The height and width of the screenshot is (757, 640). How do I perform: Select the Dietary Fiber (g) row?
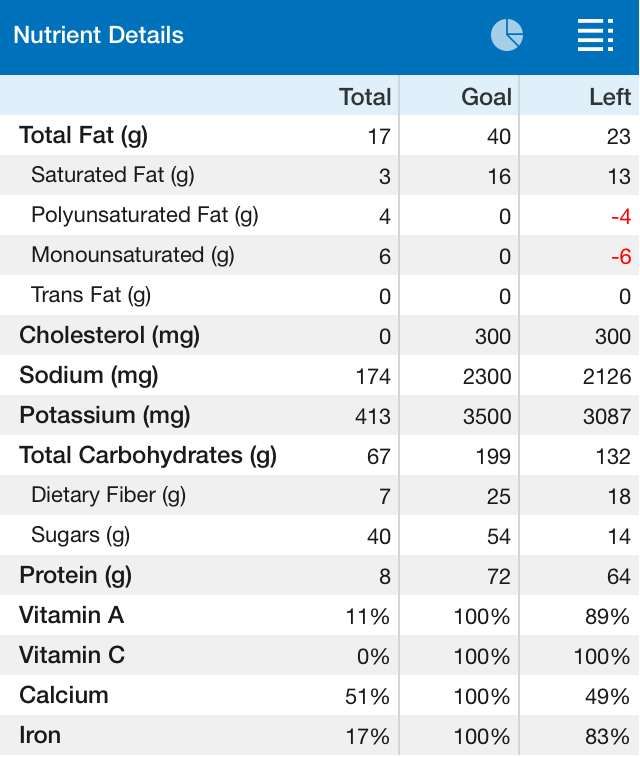coord(109,495)
